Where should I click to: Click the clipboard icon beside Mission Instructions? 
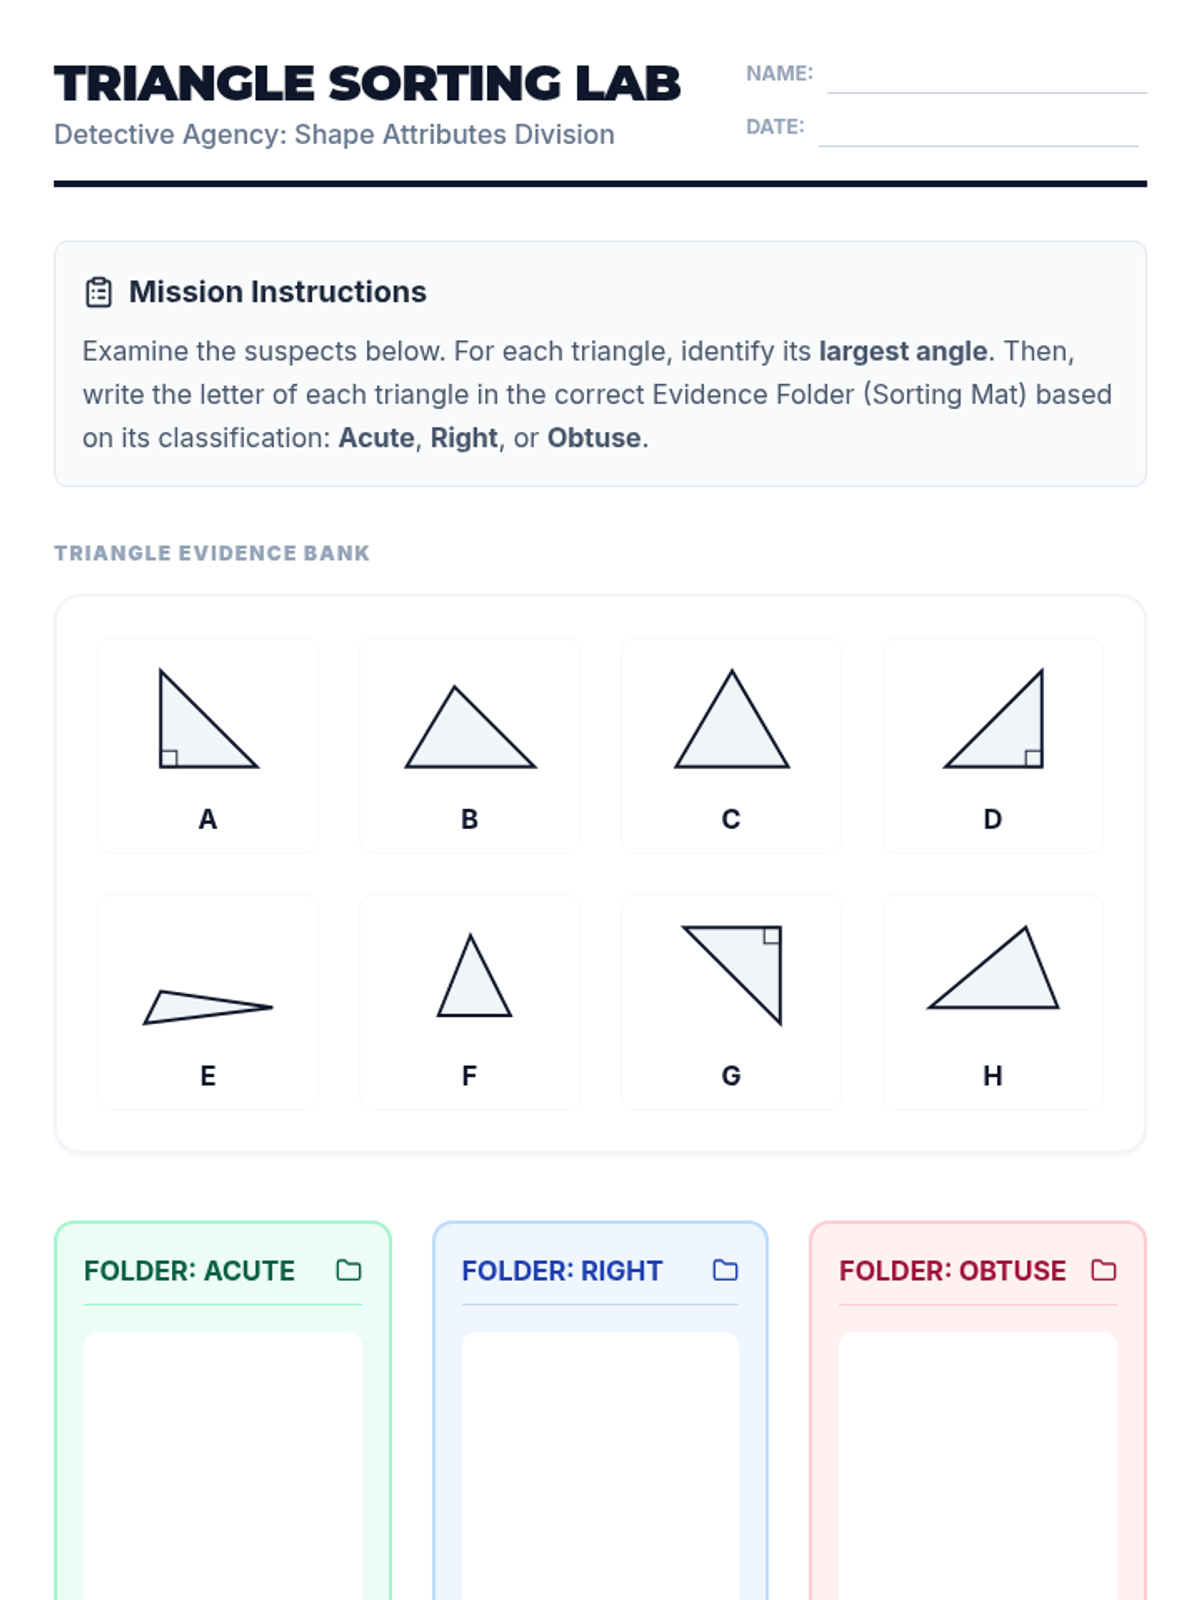click(x=99, y=292)
